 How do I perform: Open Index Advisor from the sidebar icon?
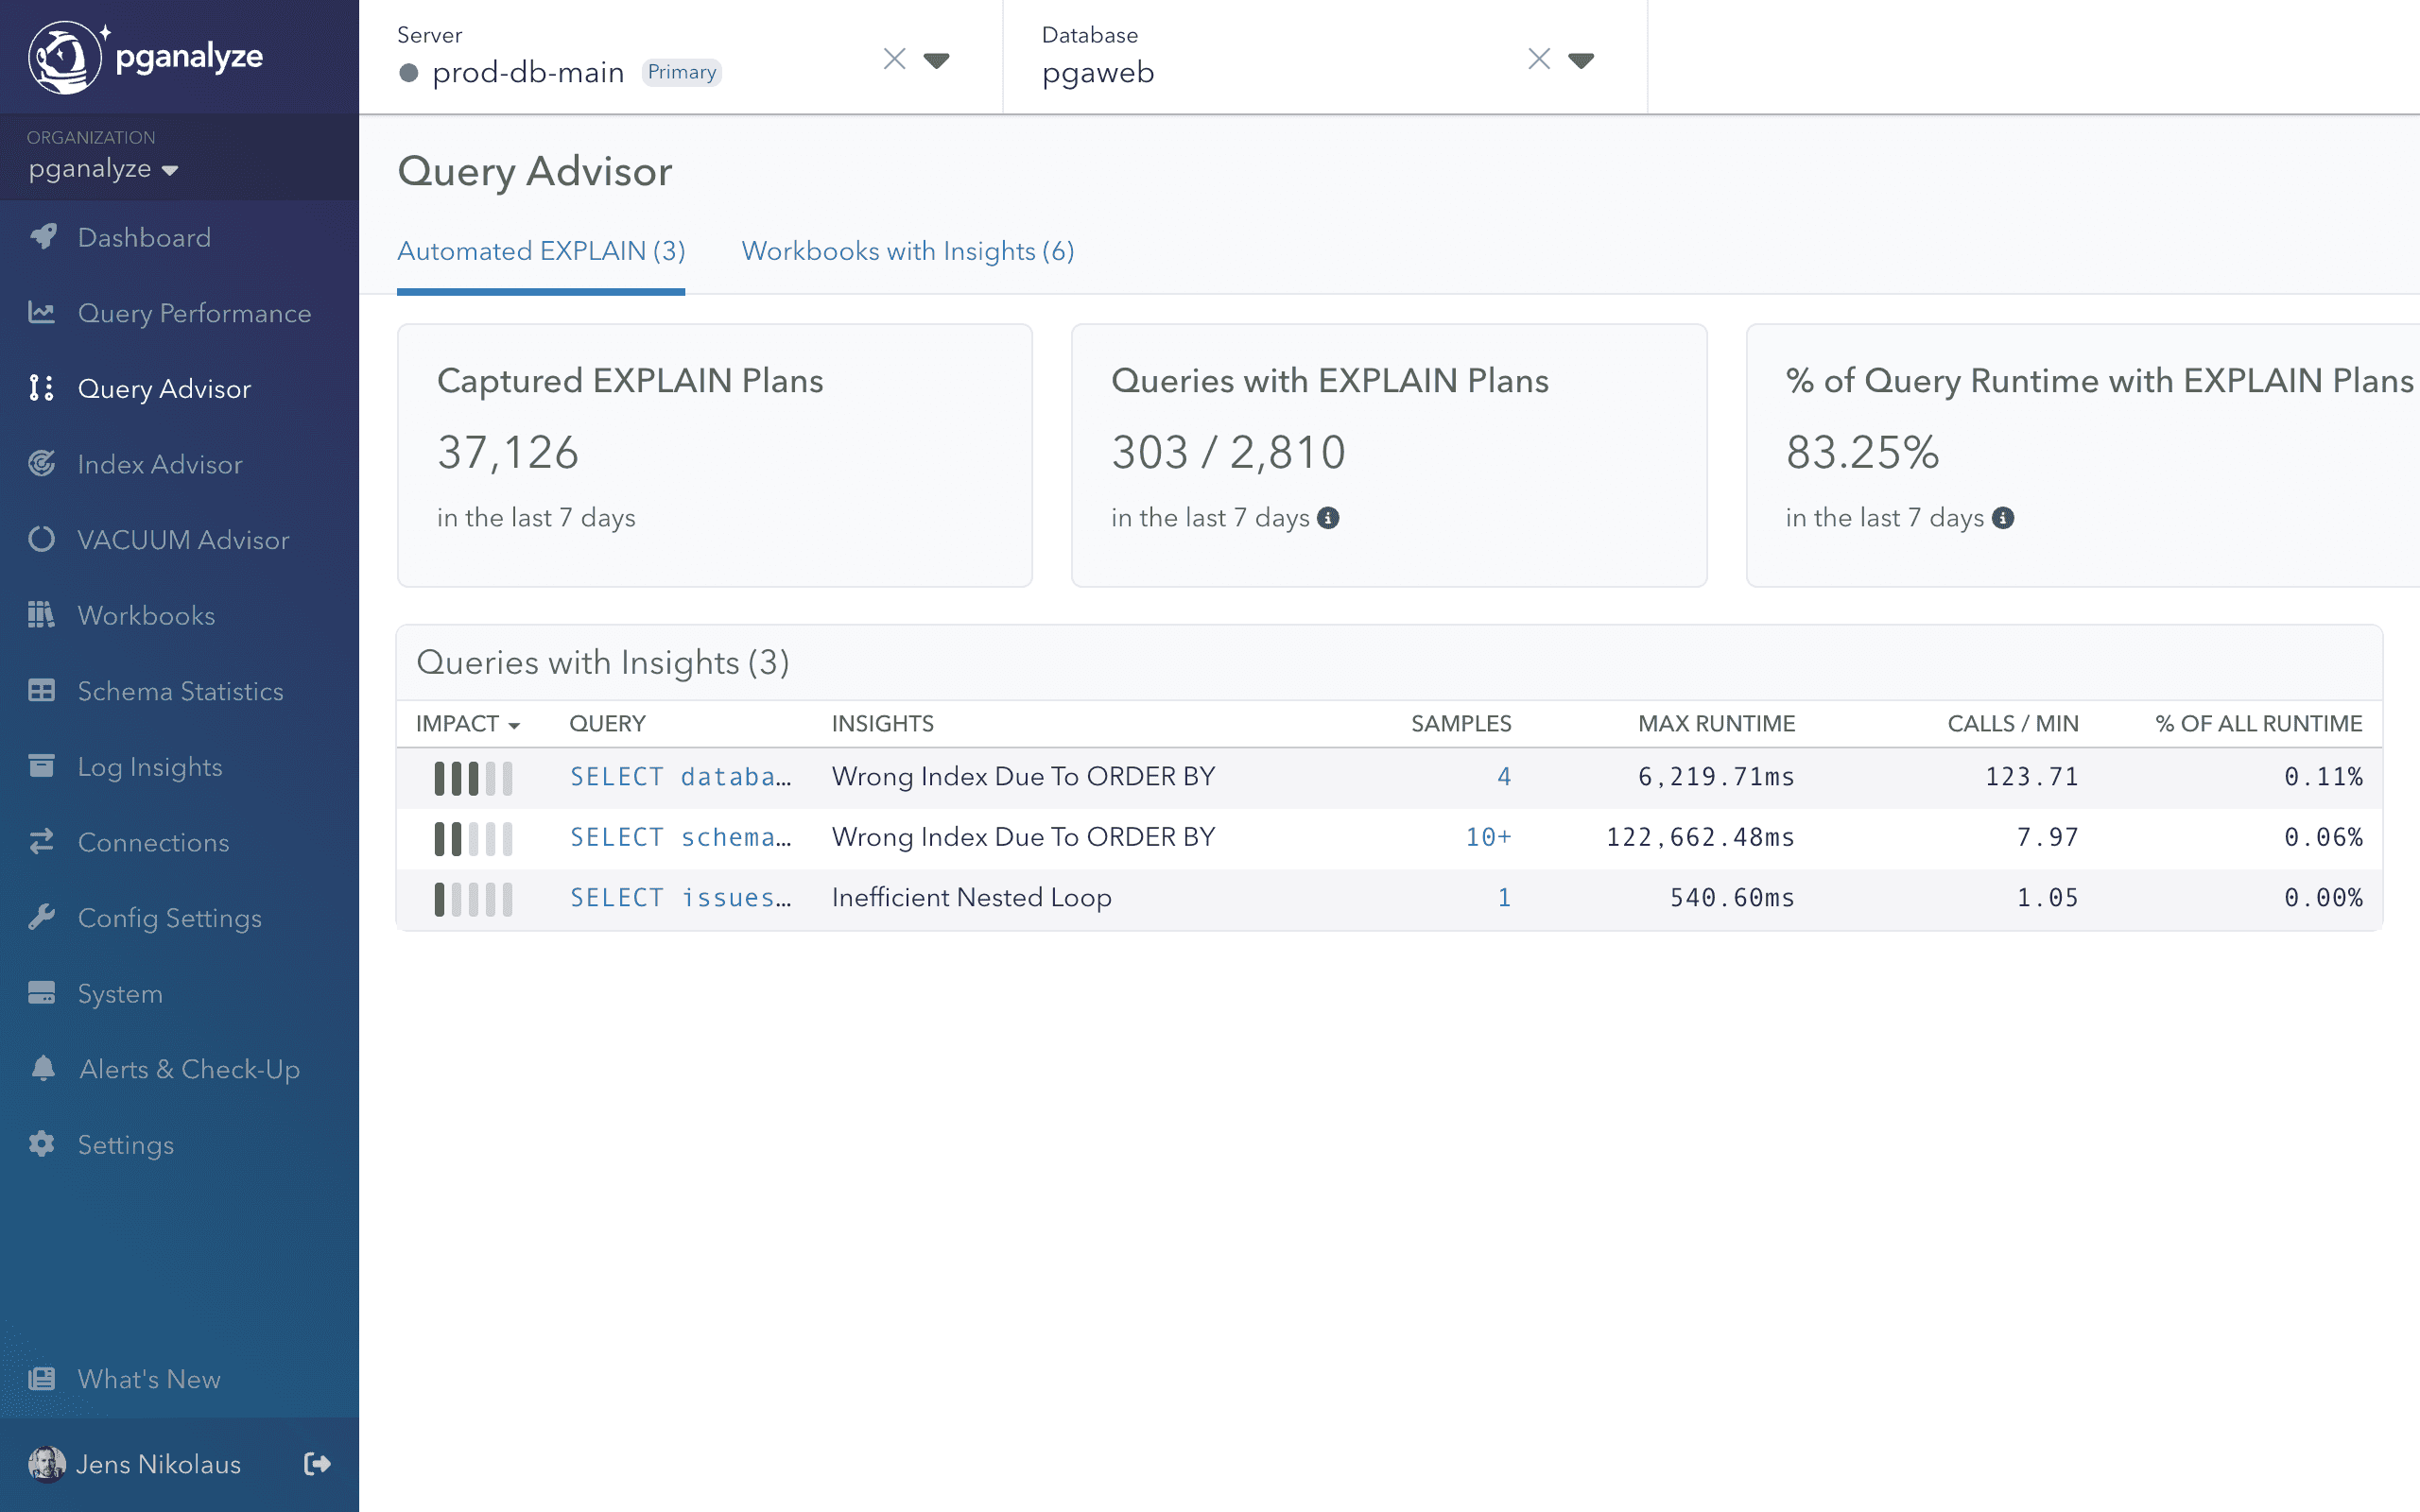pos(41,464)
